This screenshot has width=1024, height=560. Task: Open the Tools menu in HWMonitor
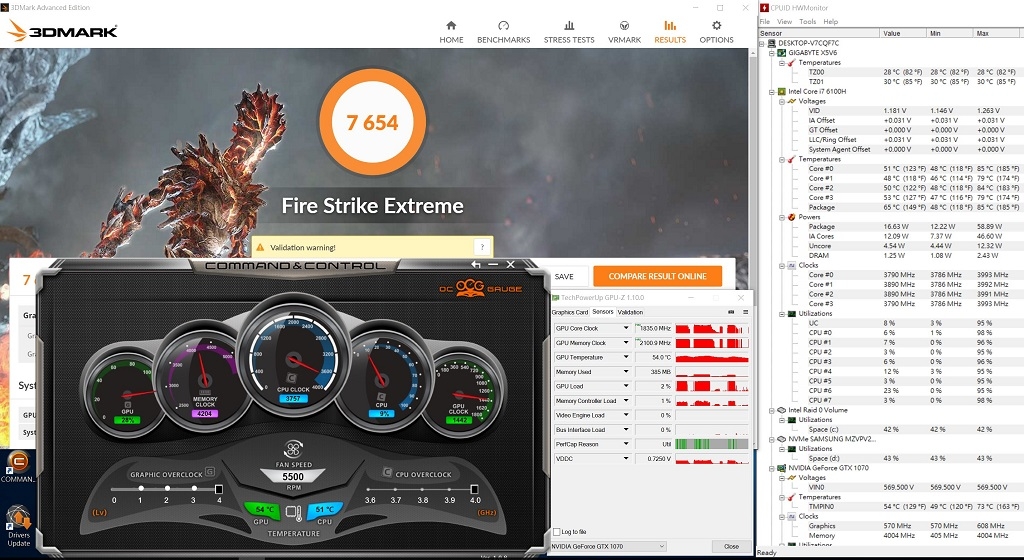808,22
